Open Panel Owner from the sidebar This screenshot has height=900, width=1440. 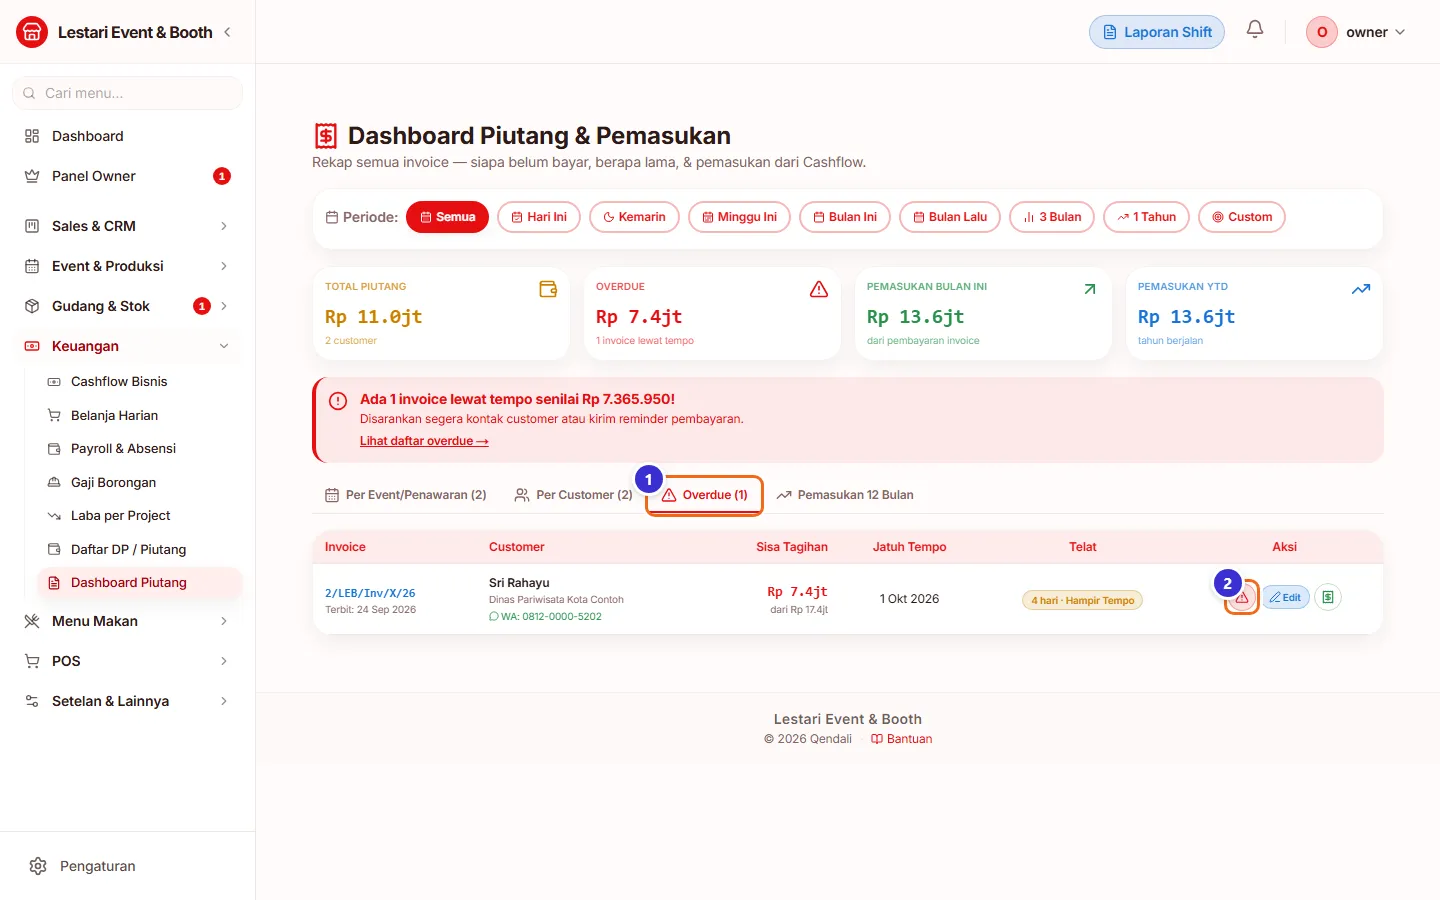(128, 176)
